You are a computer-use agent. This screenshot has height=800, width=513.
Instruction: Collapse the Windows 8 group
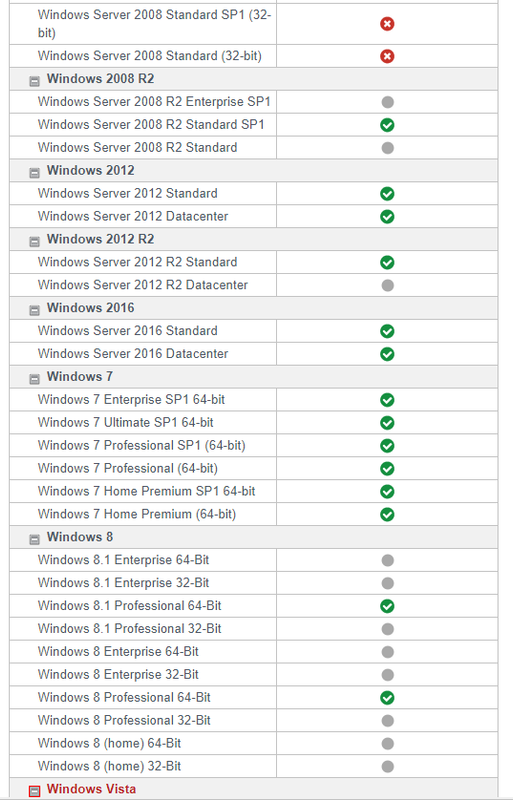pyautogui.click(x=34, y=539)
